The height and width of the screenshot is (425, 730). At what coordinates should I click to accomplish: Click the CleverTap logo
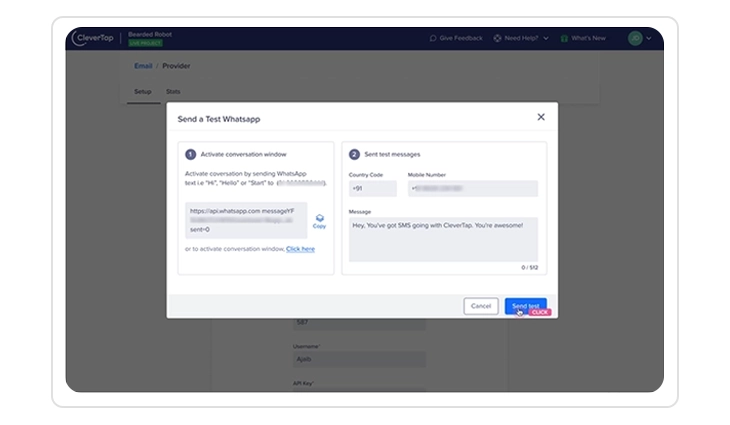coord(92,38)
